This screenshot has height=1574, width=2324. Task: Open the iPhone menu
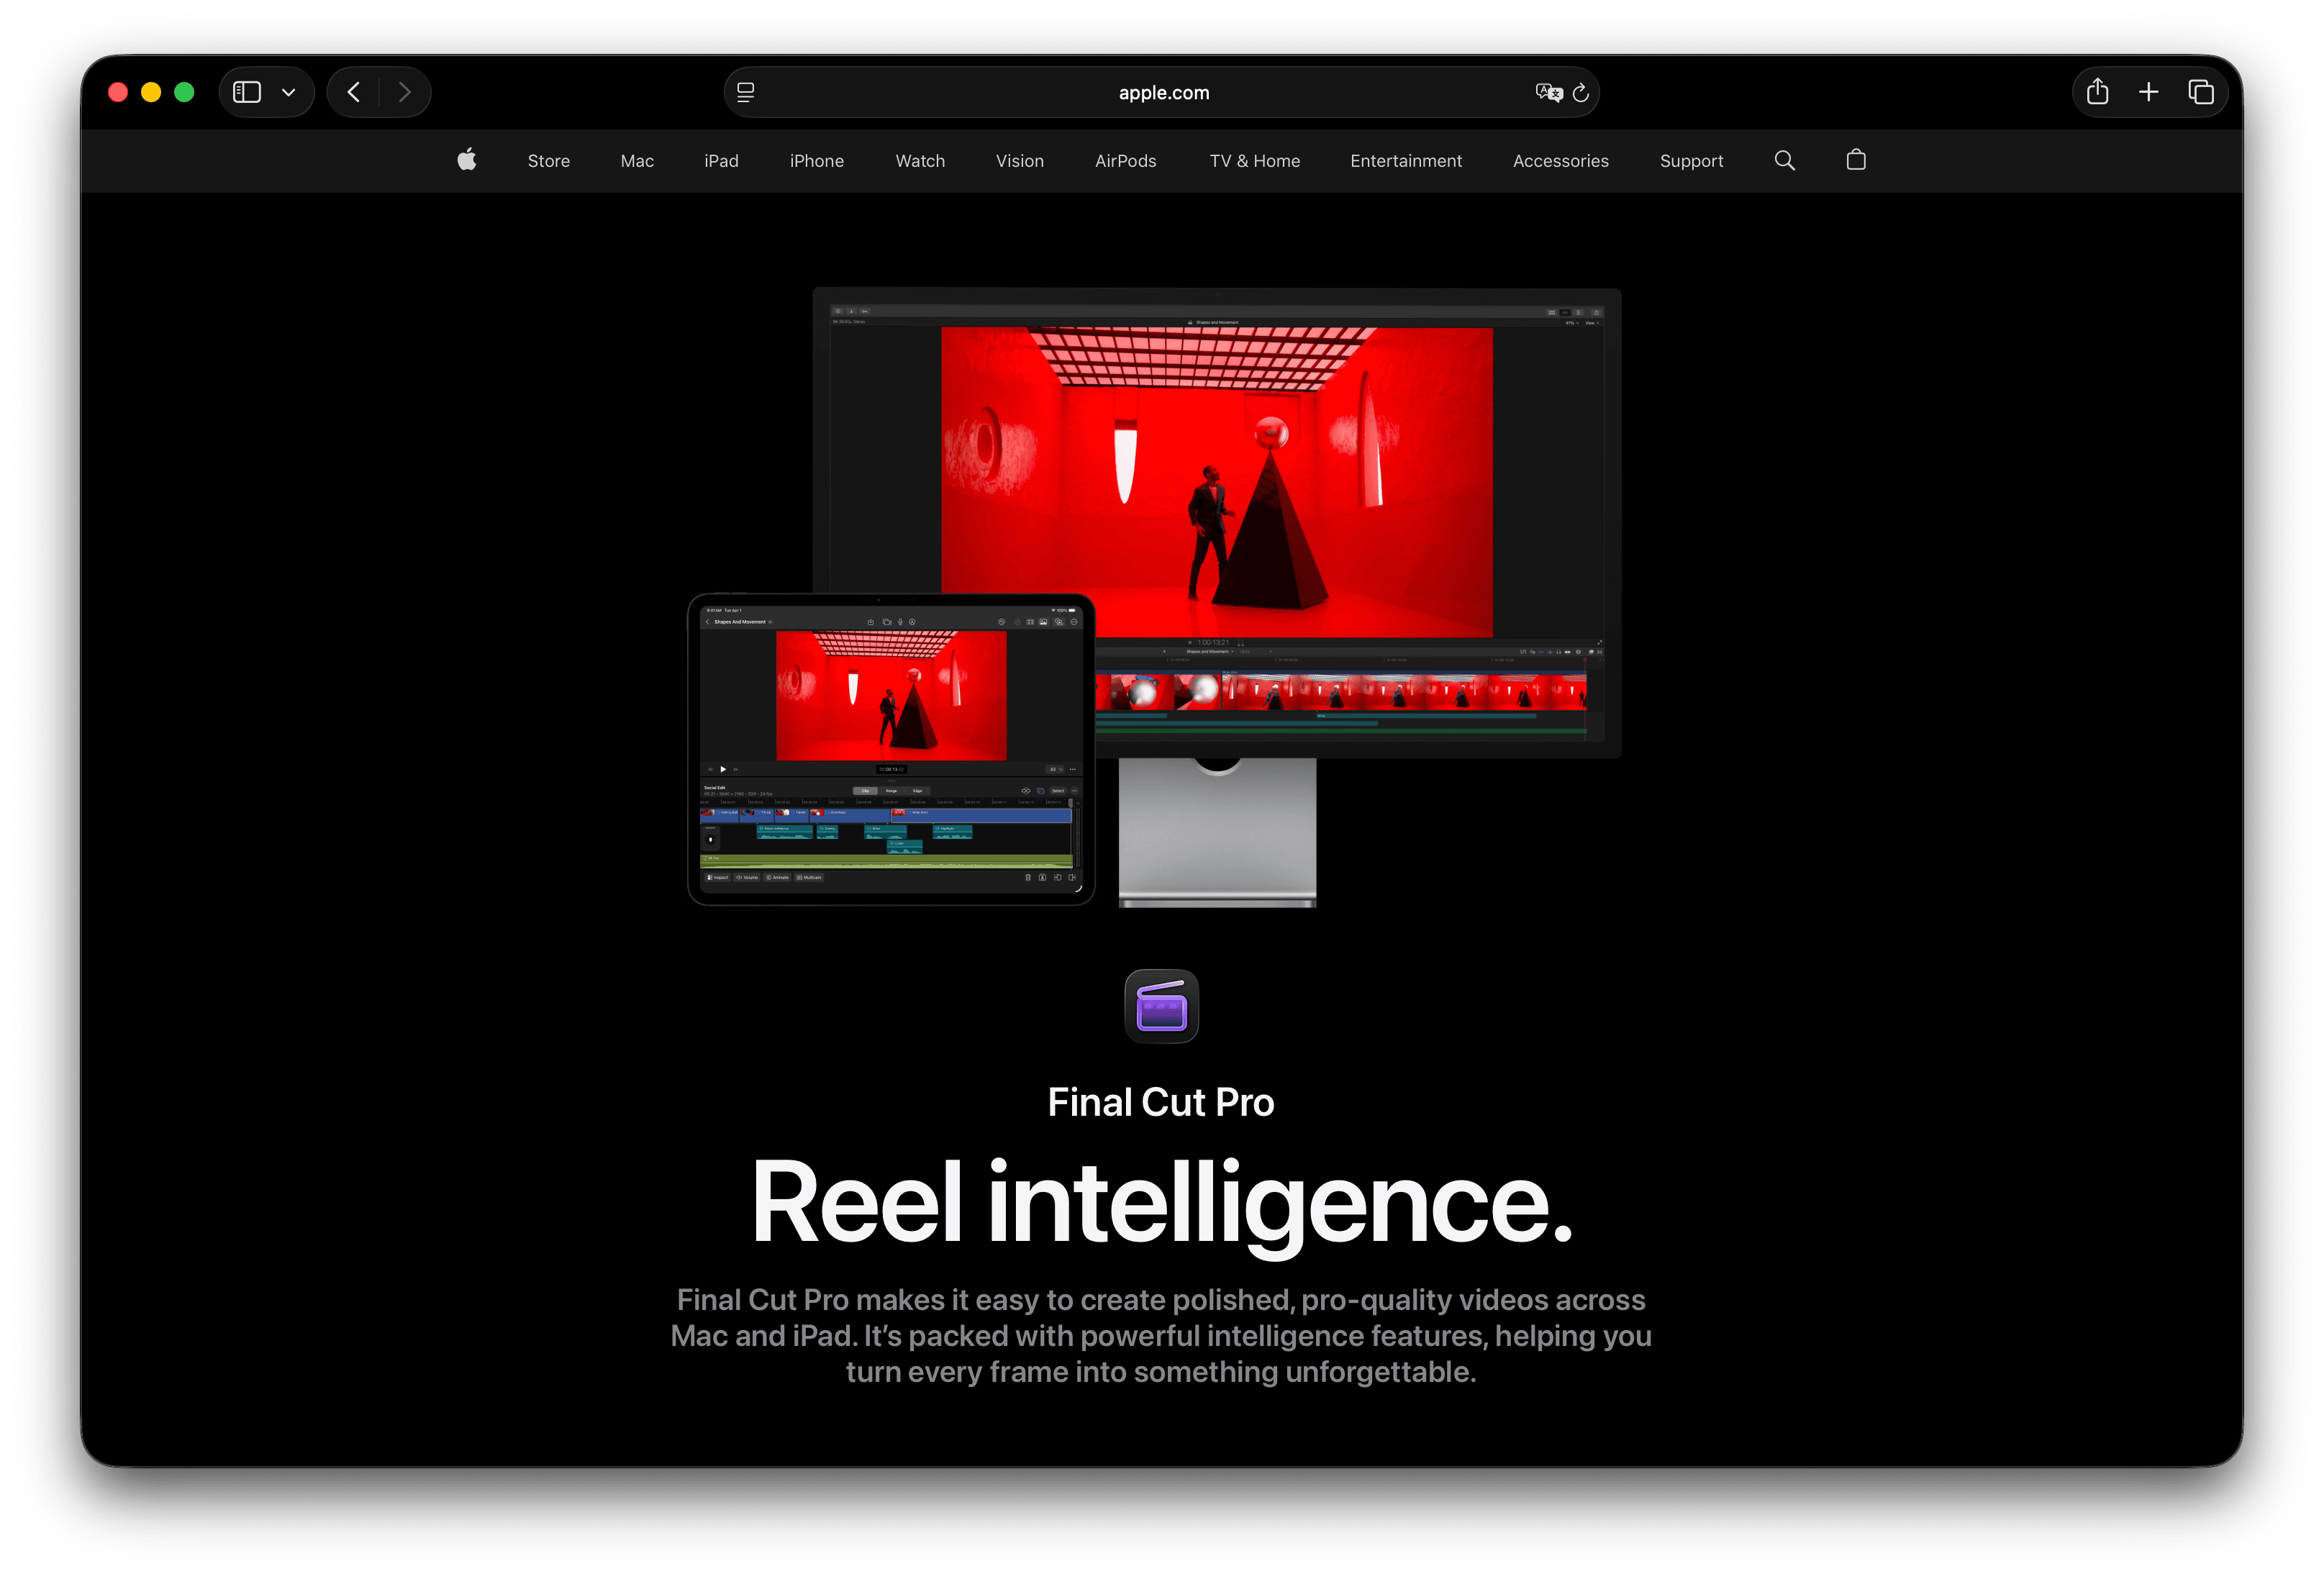pyautogui.click(x=817, y=161)
